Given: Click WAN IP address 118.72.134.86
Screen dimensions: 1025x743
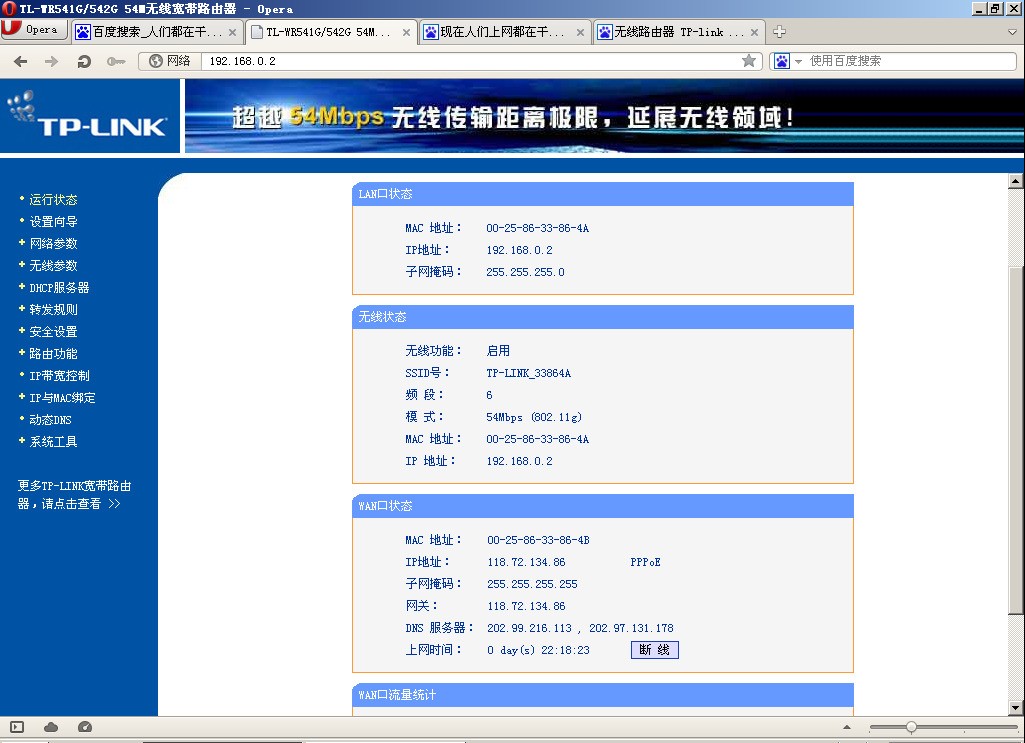Looking at the screenshot, I should 526,562.
